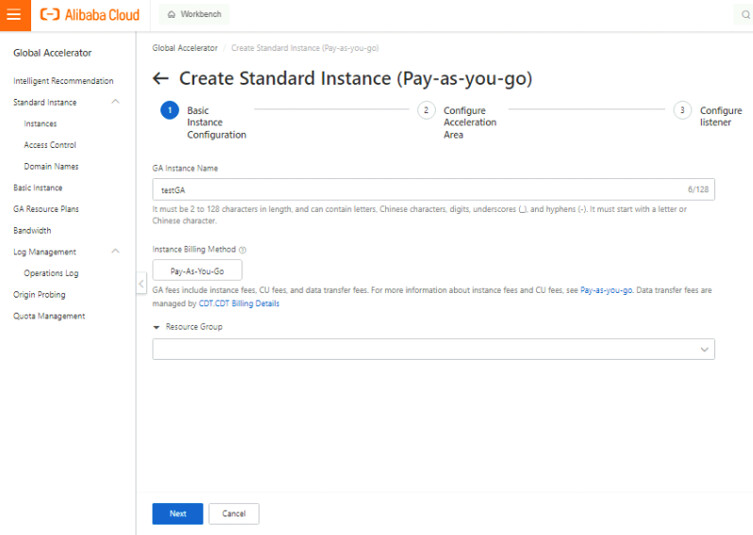Open Basic Instance in the sidebar
This screenshot has height=535, width=753.
coord(38,187)
